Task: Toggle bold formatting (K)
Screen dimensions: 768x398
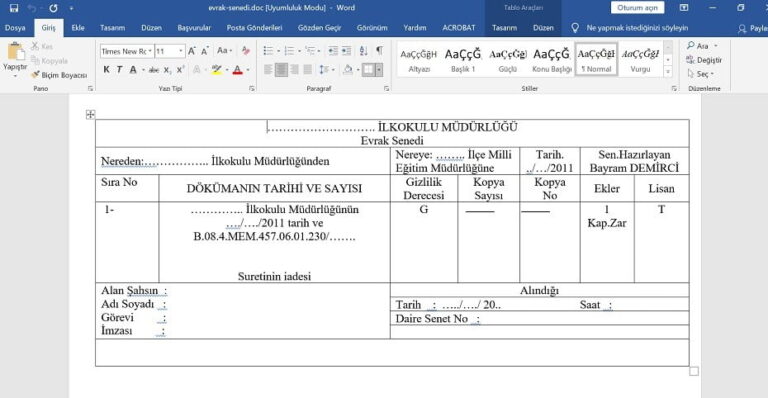Action: (106, 70)
